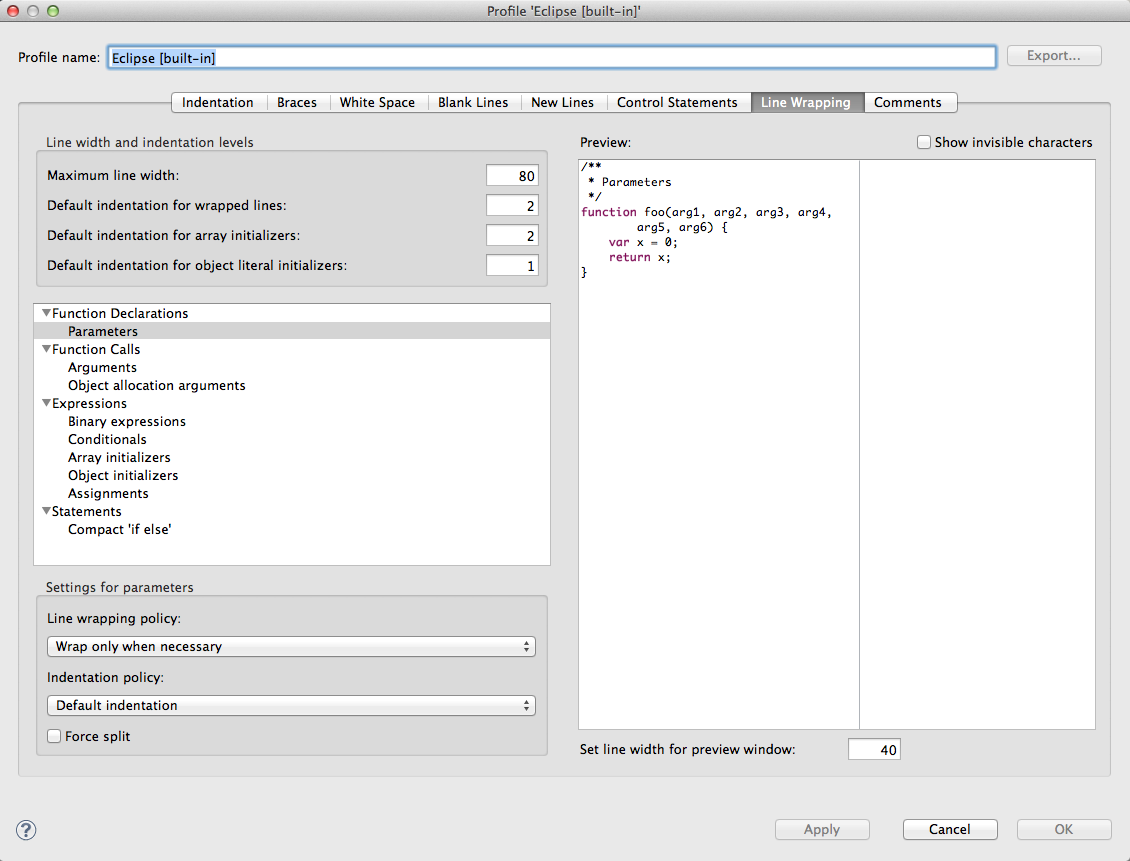
Task: Choose Object allocation arguments item
Action: pos(157,386)
